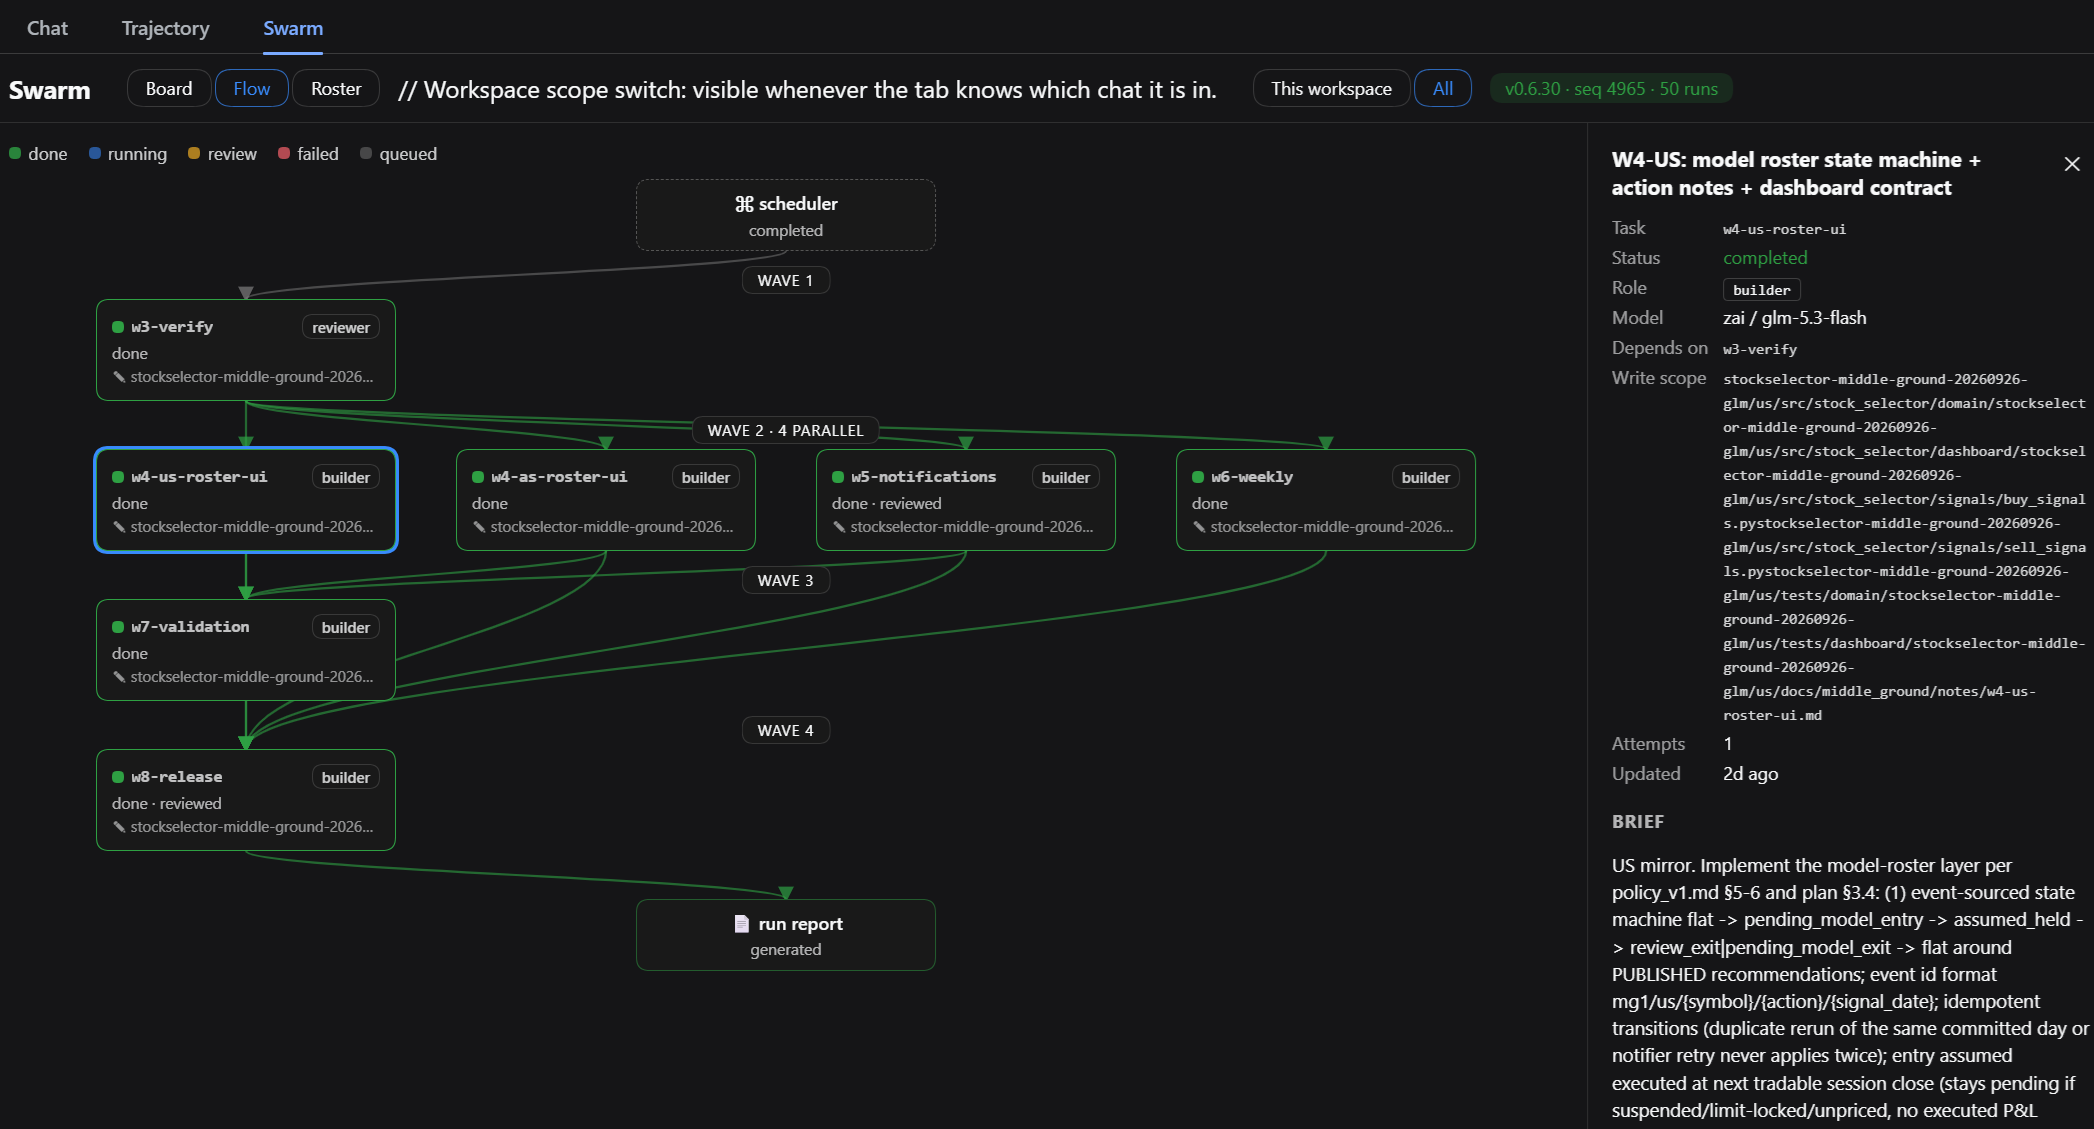This screenshot has width=2094, height=1129.
Task: Click the builder role chip in details
Action: pos(1761,289)
